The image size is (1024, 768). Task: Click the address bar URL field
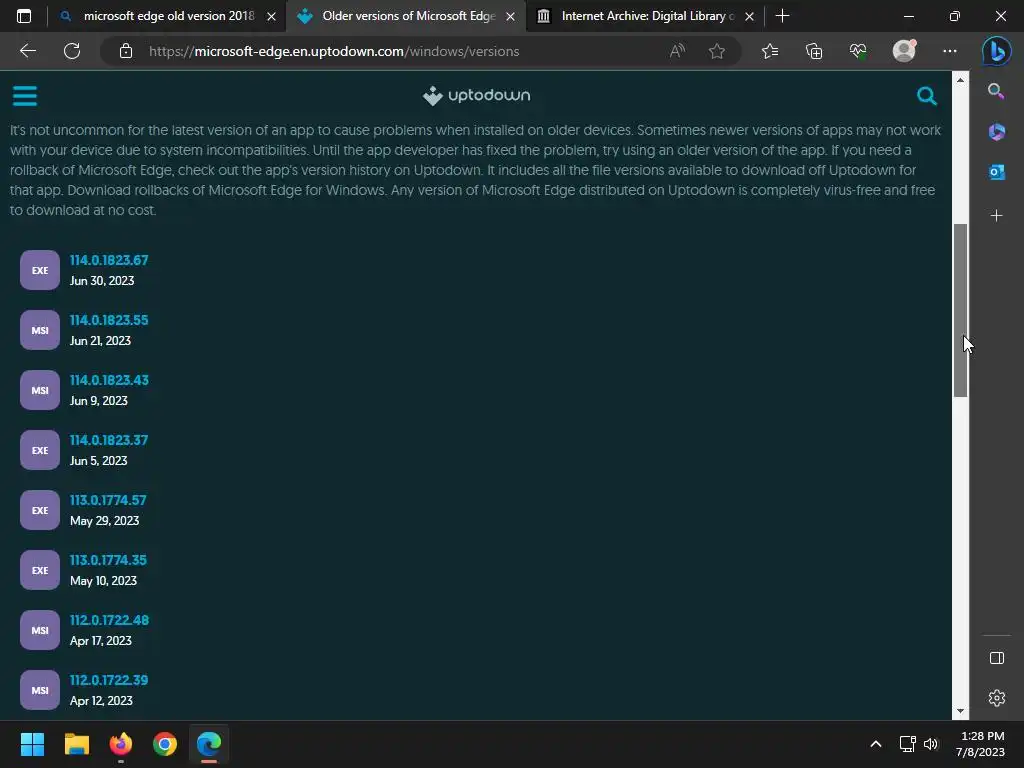point(334,51)
